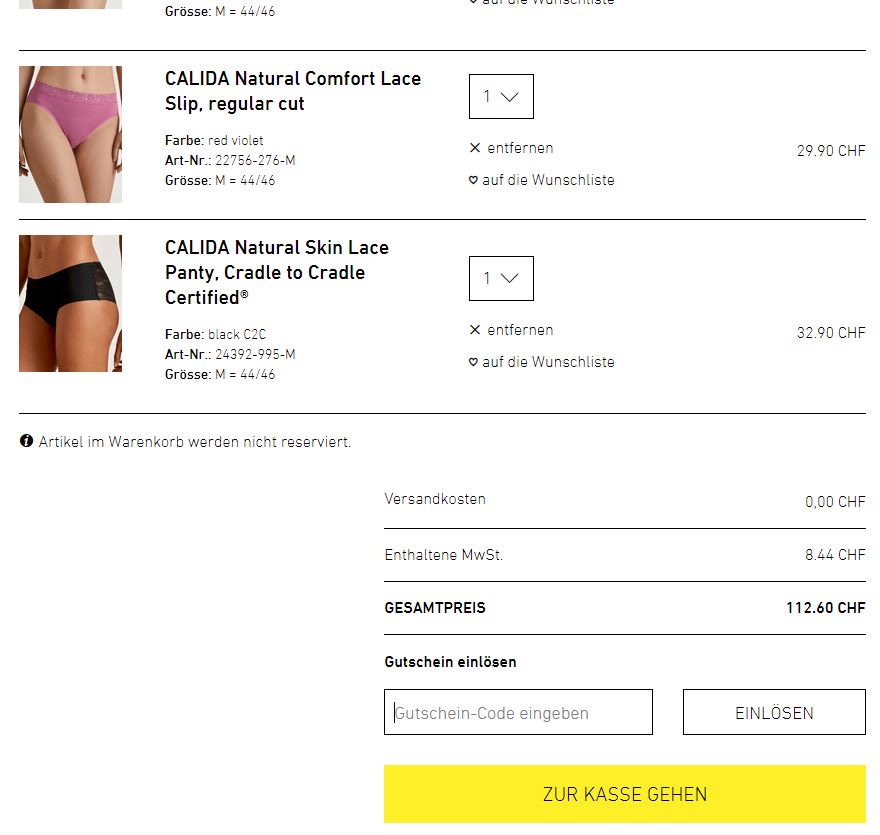The height and width of the screenshot is (835, 880).
Task: Click the EINLÖSEN voucher button
Action: click(774, 712)
